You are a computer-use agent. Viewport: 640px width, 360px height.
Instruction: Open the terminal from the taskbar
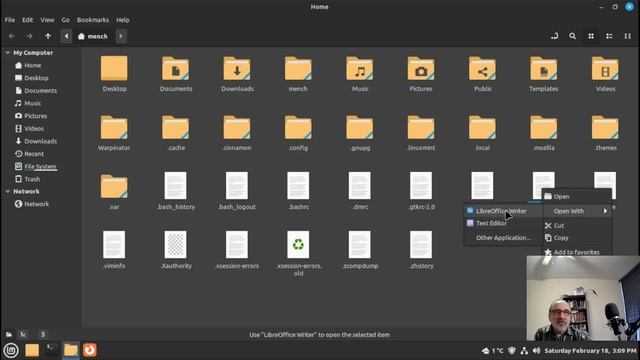click(51, 350)
